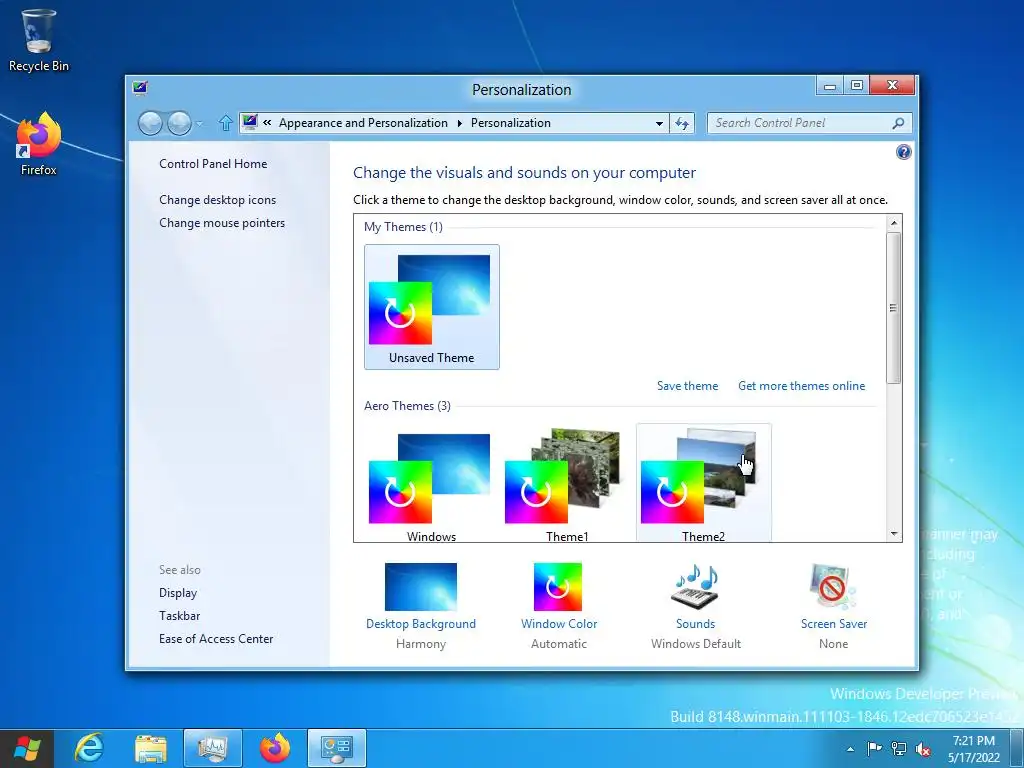Image resolution: width=1024 pixels, height=768 pixels.
Task: Open Change desktop icons link
Action: (x=217, y=200)
